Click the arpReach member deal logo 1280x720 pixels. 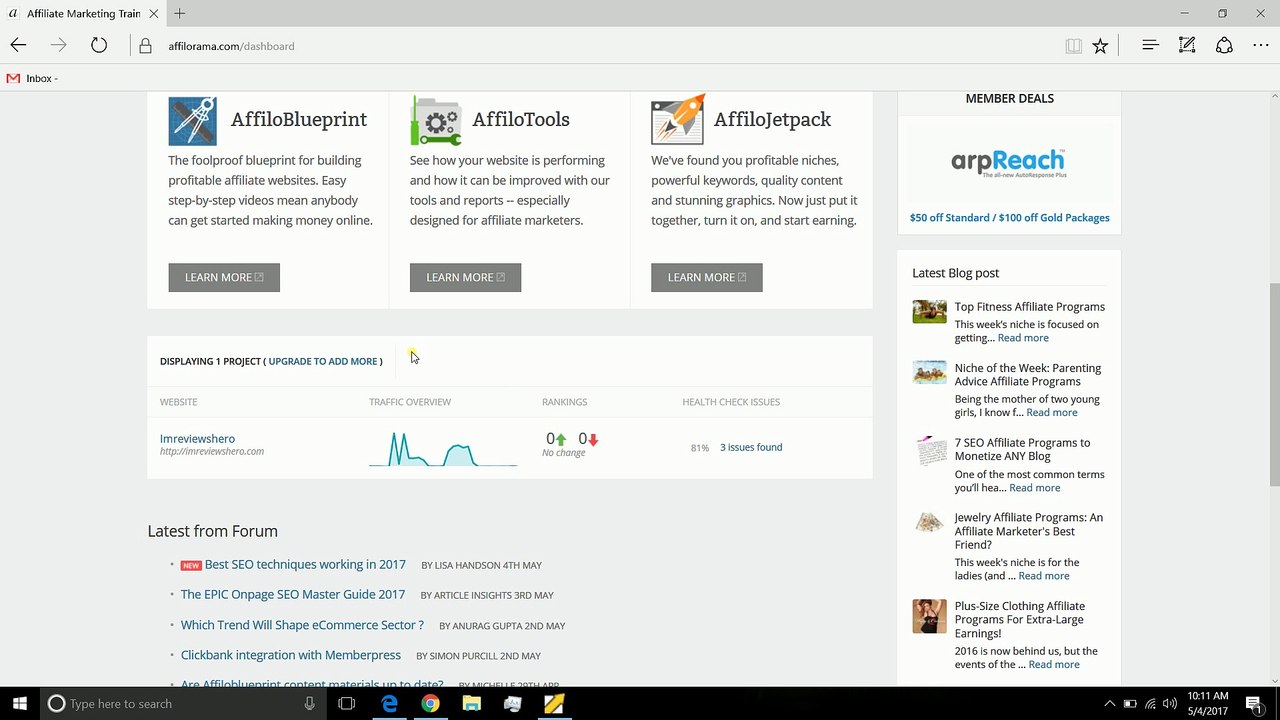tap(1008, 163)
